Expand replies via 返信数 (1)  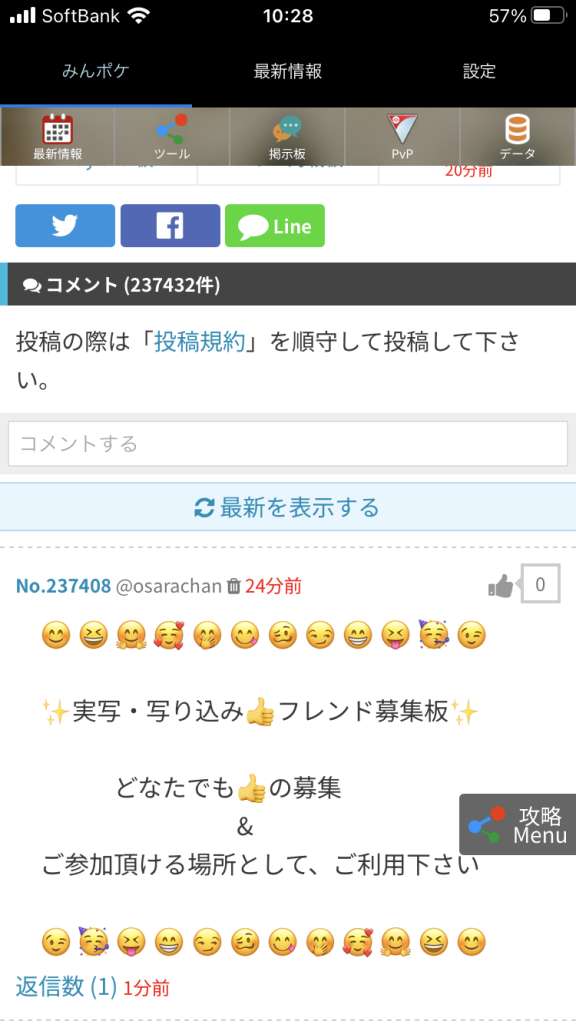coord(66,986)
